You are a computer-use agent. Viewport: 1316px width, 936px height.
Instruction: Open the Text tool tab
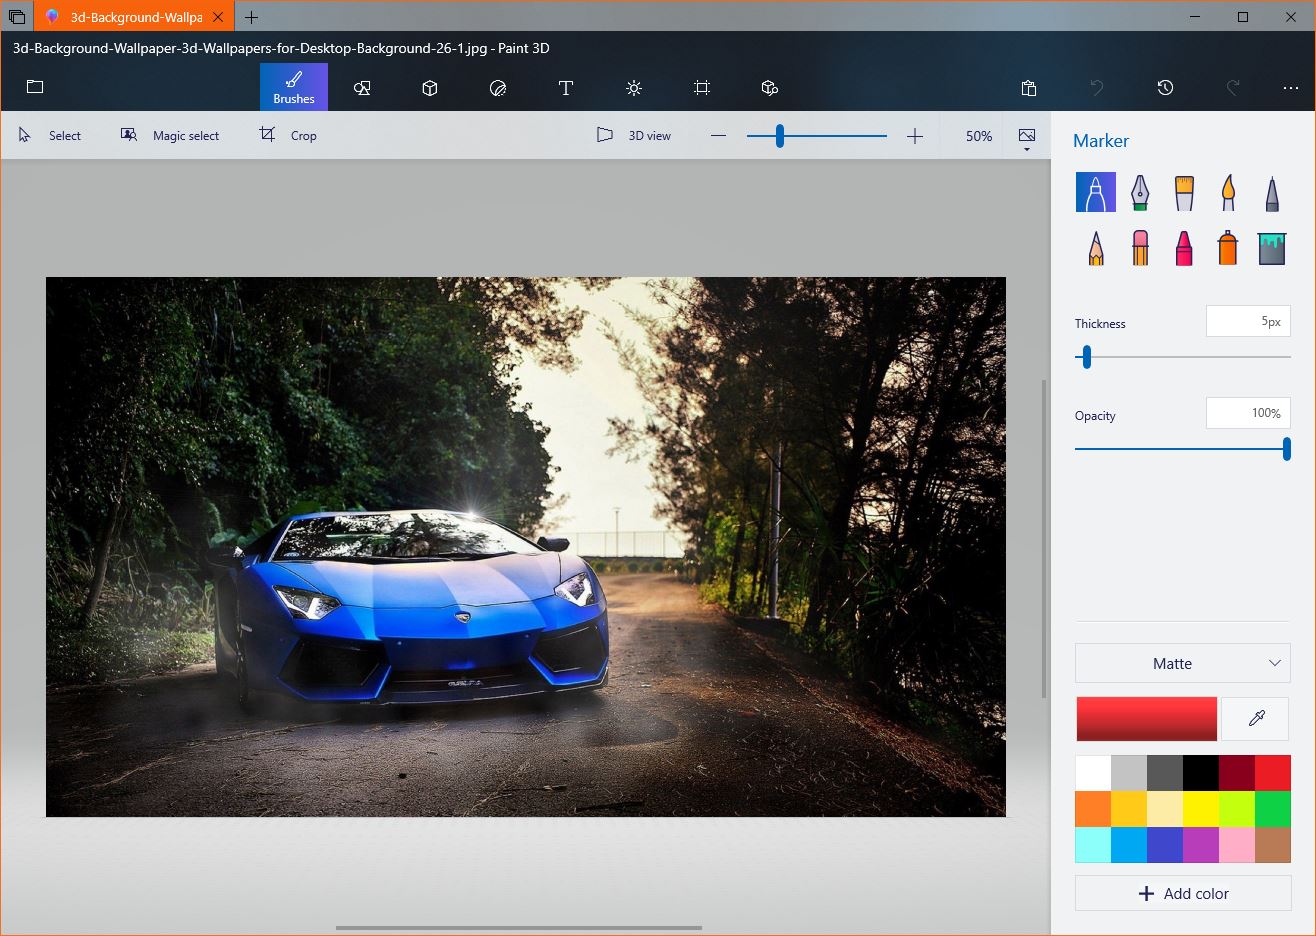click(x=566, y=88)
